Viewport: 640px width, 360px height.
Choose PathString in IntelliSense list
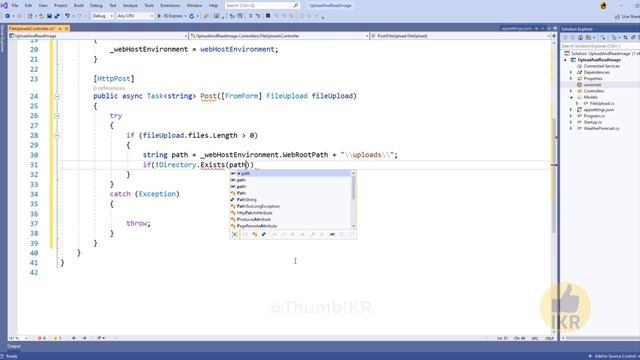click(x=247, y=200)
